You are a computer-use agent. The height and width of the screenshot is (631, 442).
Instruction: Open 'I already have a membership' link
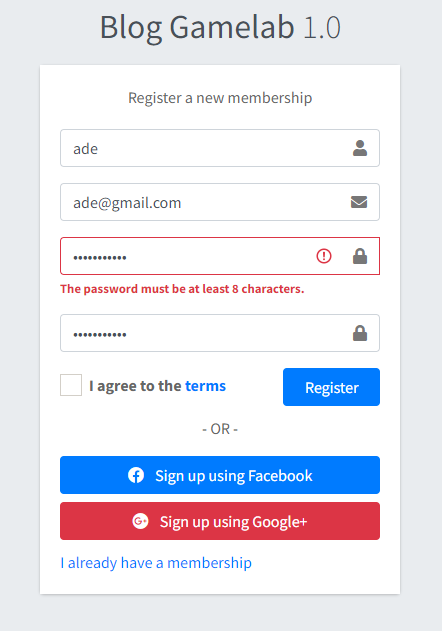point(156,563)
